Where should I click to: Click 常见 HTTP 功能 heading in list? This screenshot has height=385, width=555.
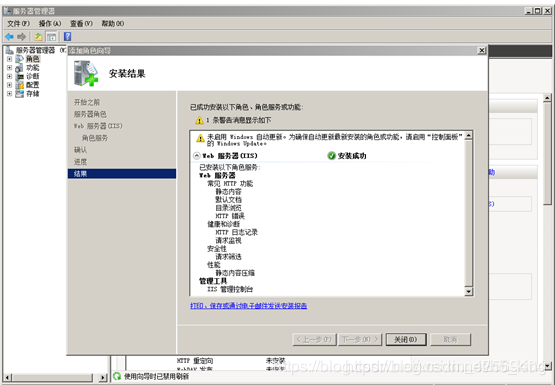click(230, 184)
